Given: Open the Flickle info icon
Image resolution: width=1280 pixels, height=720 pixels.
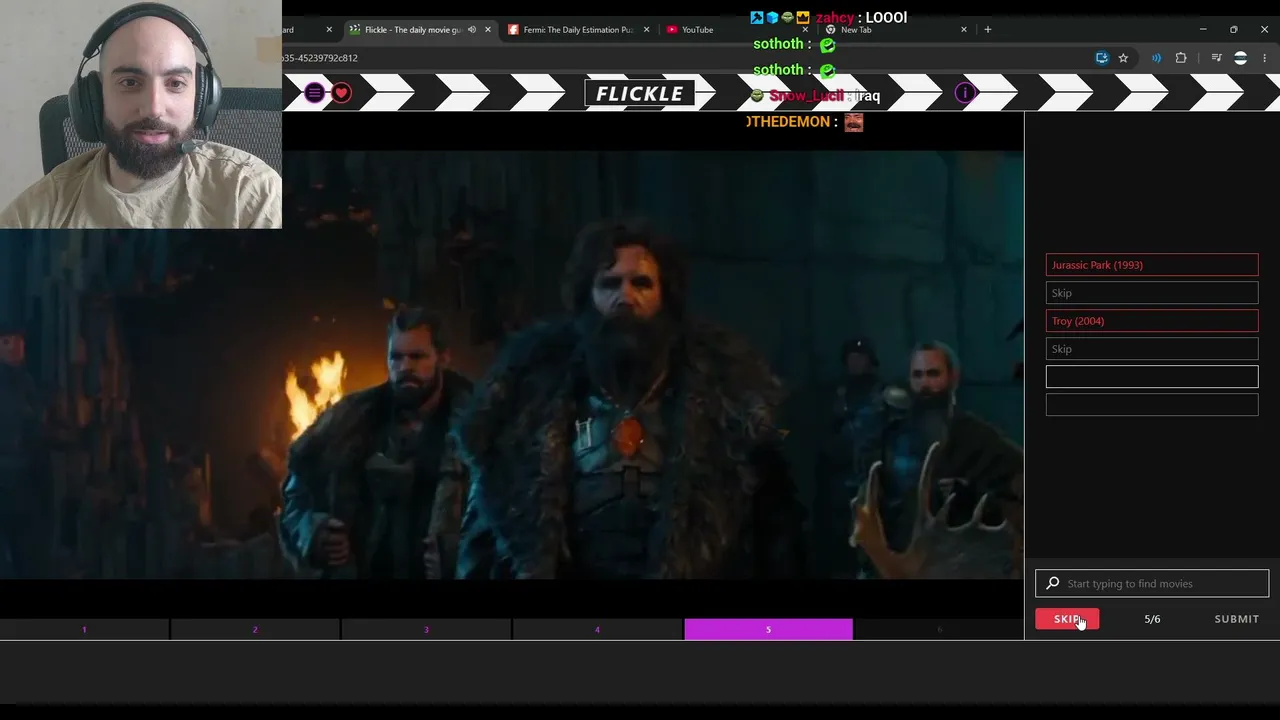Looking at the screenshot, I should point(965,93).
